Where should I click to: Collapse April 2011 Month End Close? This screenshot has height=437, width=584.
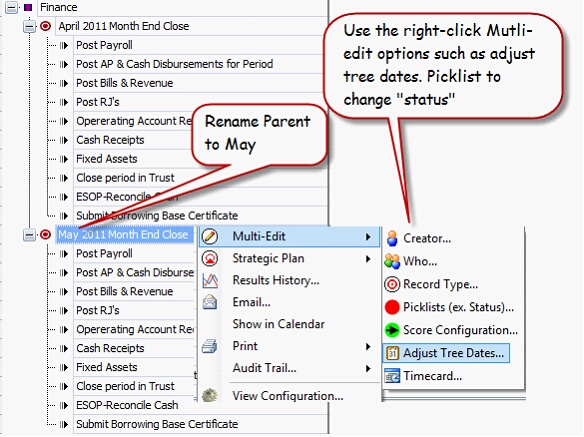click(29, 26)
